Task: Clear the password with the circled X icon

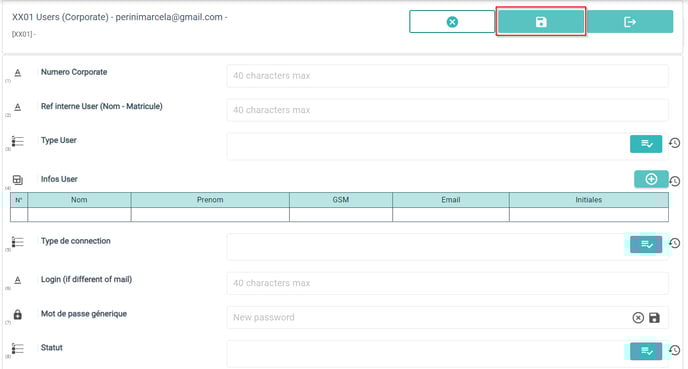Action: click(x=638, y=318)
